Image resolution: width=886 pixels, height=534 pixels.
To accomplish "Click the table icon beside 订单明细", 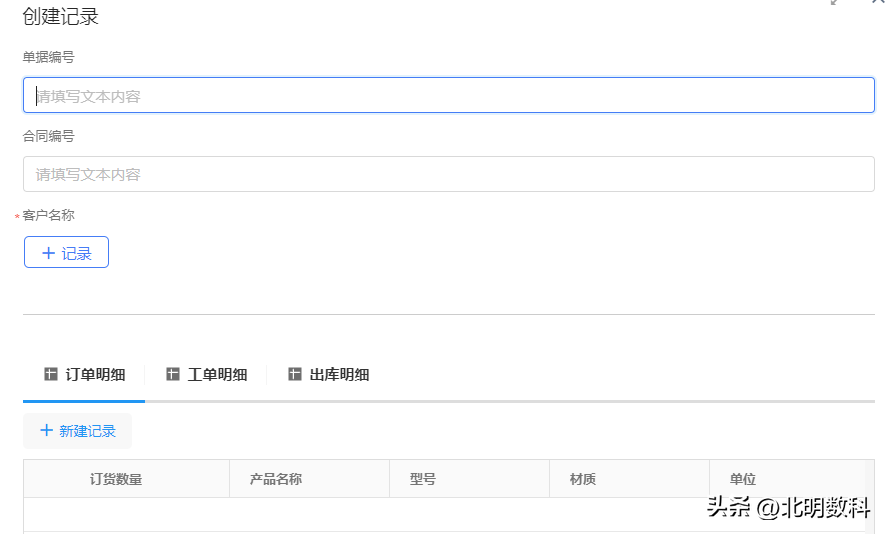I will [51, 375].
